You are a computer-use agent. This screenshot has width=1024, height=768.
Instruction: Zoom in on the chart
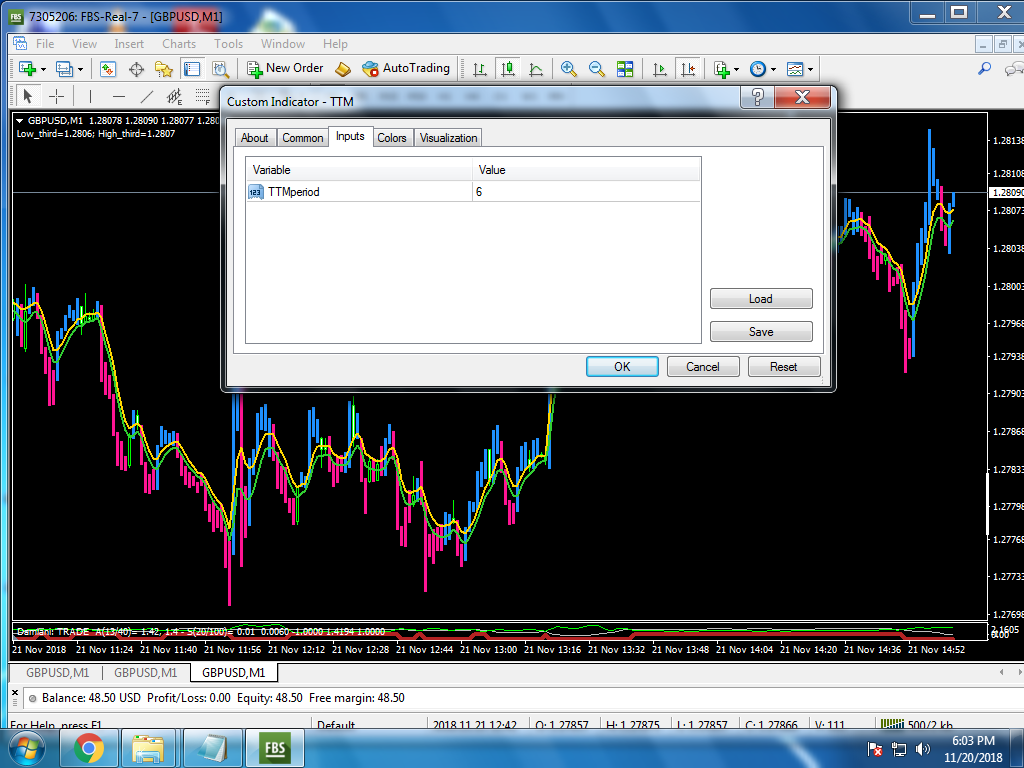[568, 69]
